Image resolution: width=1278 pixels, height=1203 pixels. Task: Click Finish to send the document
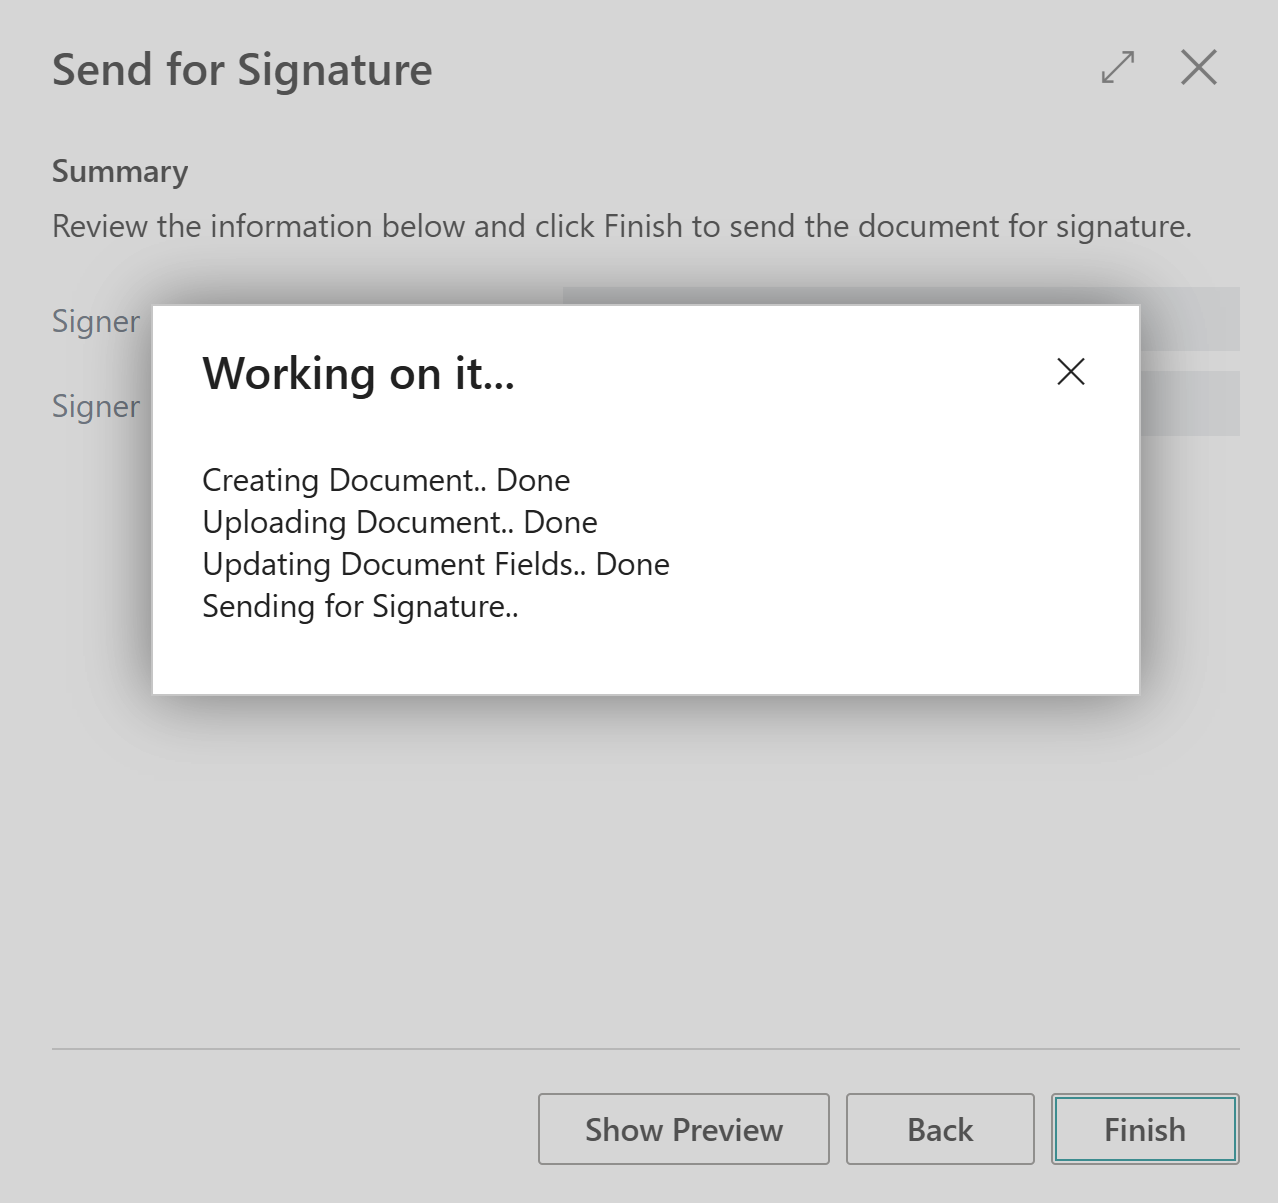click(x=1145, y=1129)
